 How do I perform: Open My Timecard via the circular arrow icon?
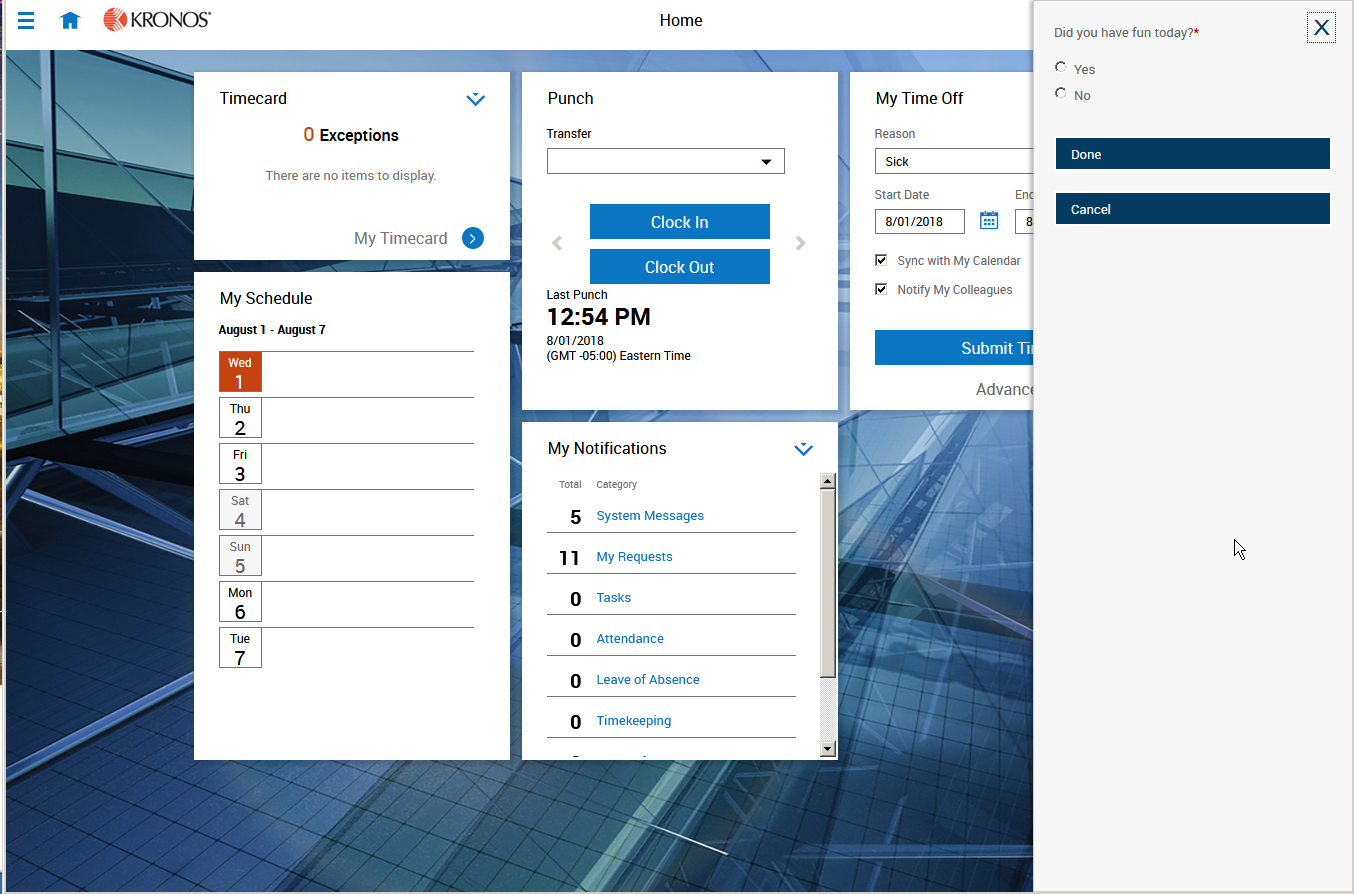pyautogui.click(x=471, y=238)
